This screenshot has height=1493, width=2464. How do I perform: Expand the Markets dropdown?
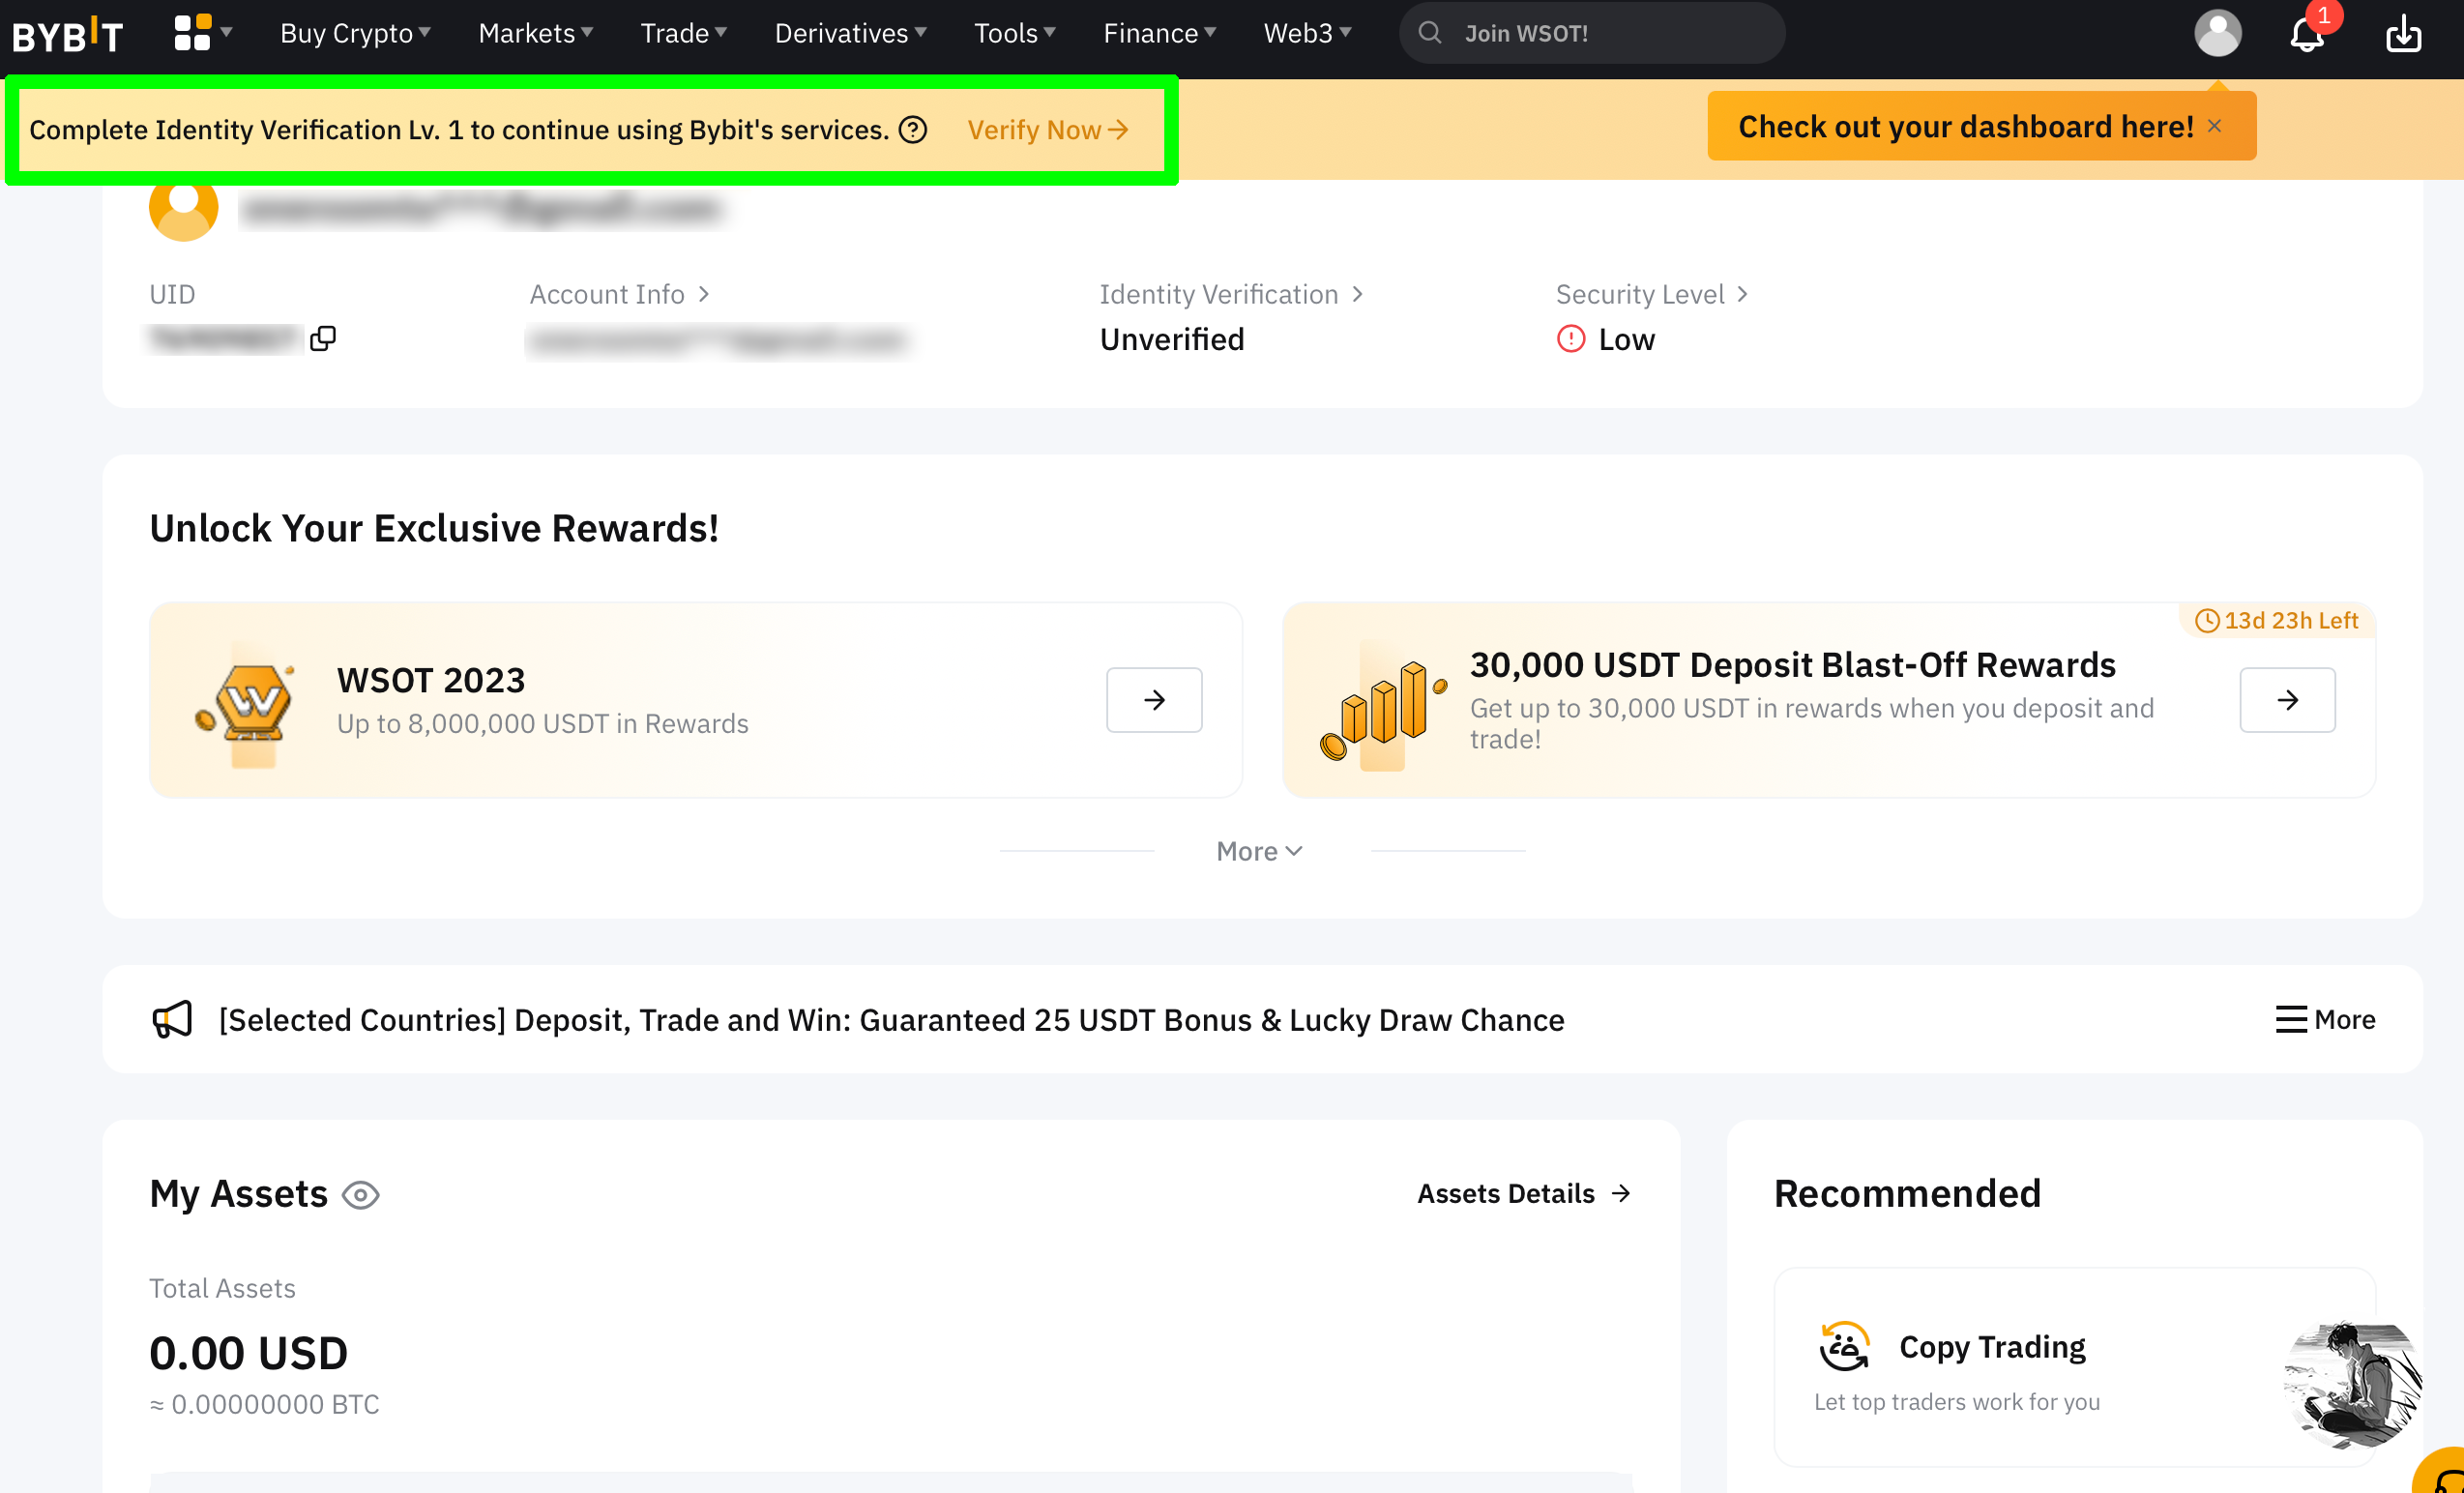tap(536, 33)
